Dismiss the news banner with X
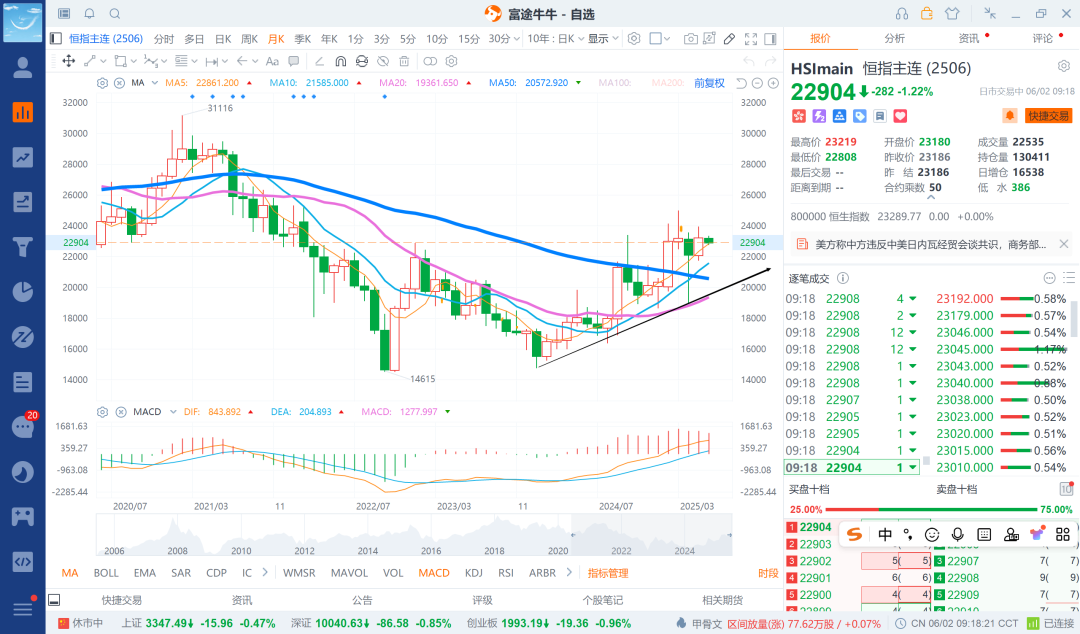1080x634 pixels. pos(1063,244)
